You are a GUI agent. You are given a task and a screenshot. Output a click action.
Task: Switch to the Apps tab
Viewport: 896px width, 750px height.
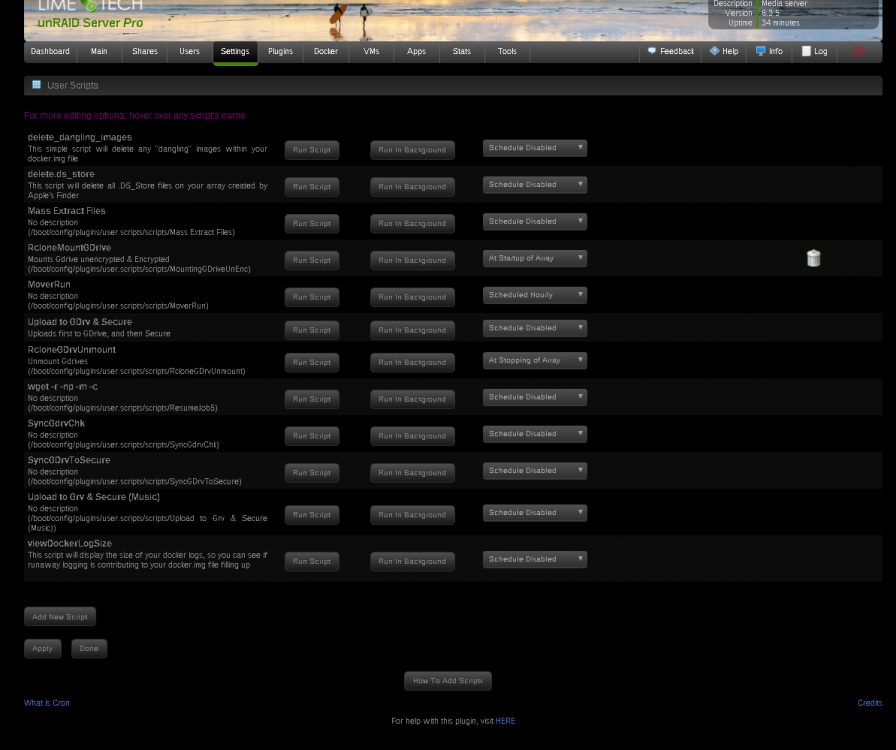416,51
